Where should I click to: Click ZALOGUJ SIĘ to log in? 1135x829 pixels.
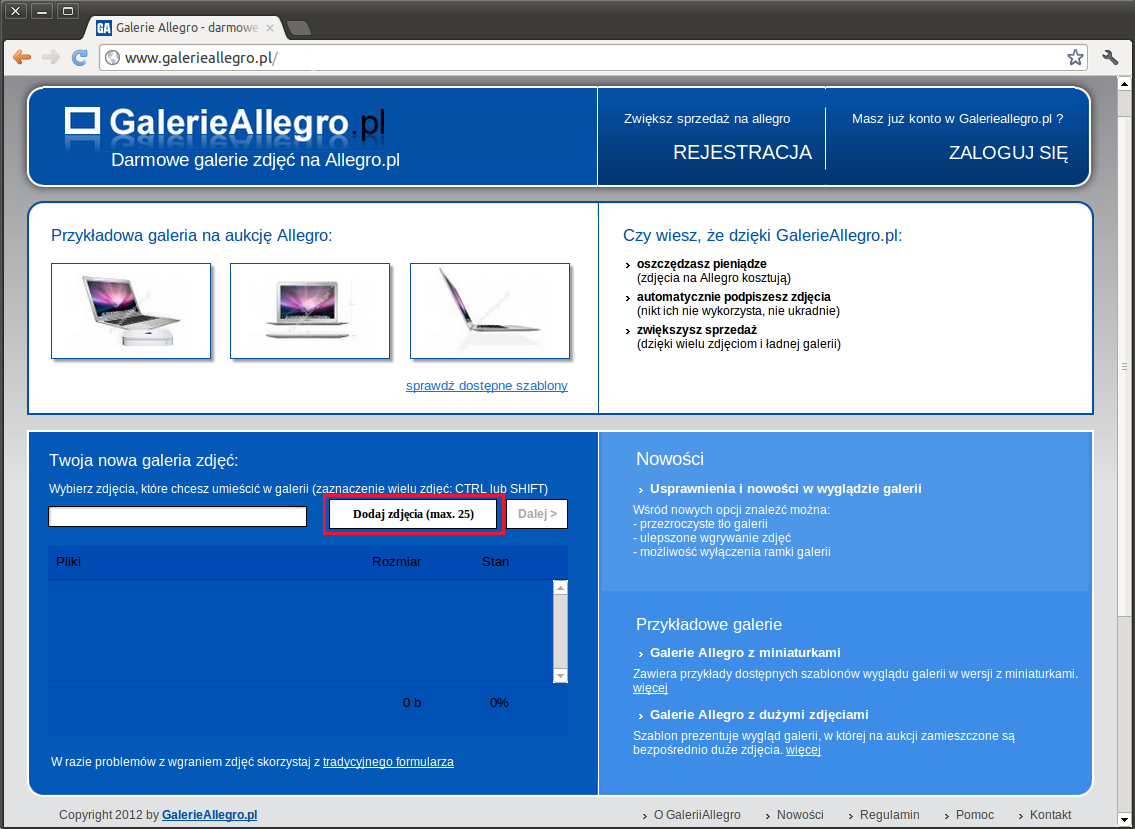pyautogui.click(x=1008, y=153)
